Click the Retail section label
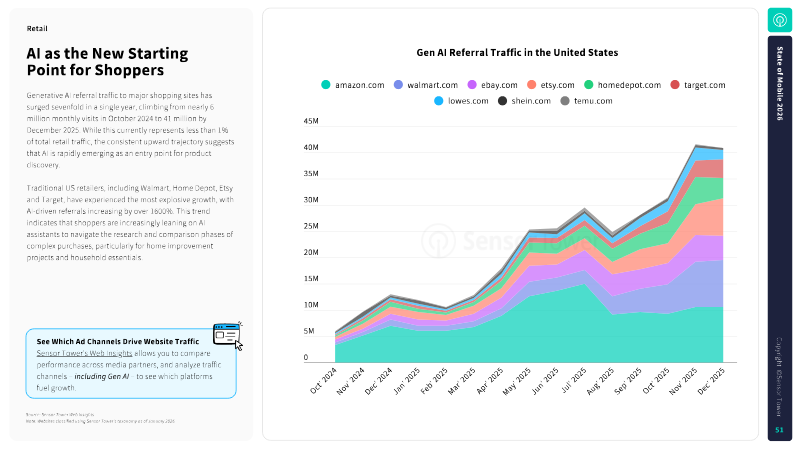The image size is (800, 450). 37,29
